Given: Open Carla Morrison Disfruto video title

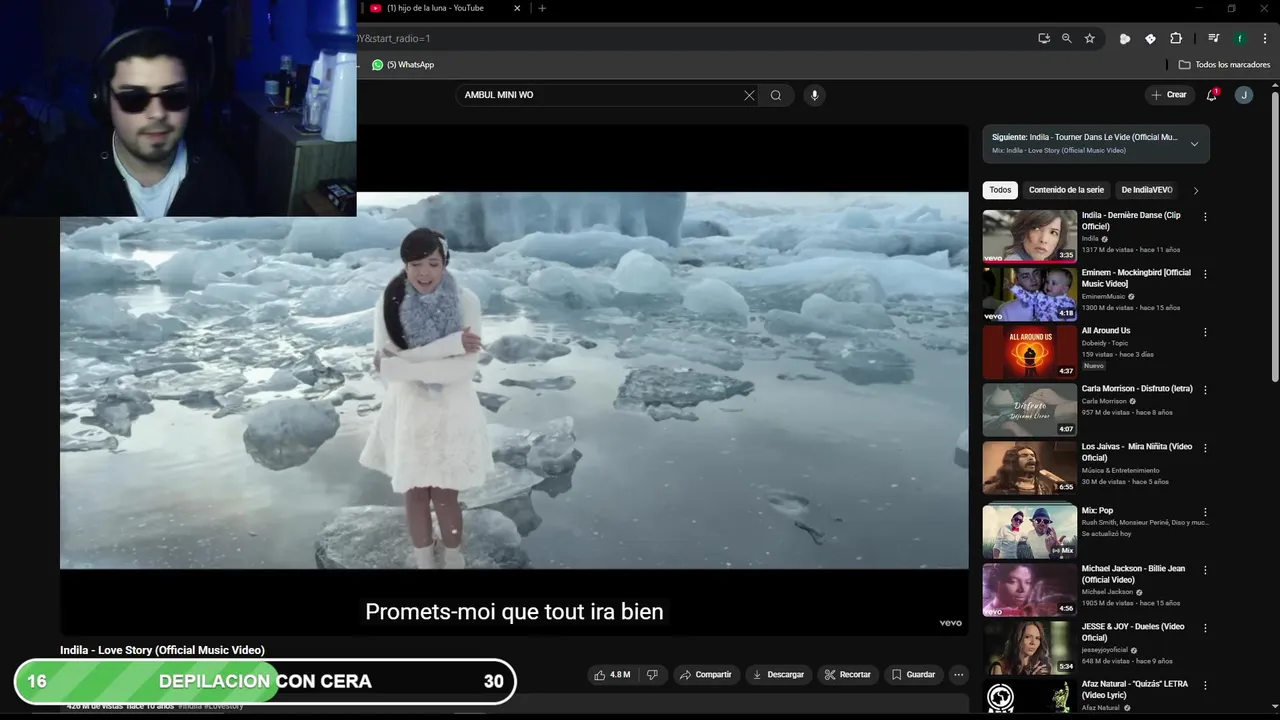Looking at the screenshot, I should pyautogui.click(x=1137, y=388).
